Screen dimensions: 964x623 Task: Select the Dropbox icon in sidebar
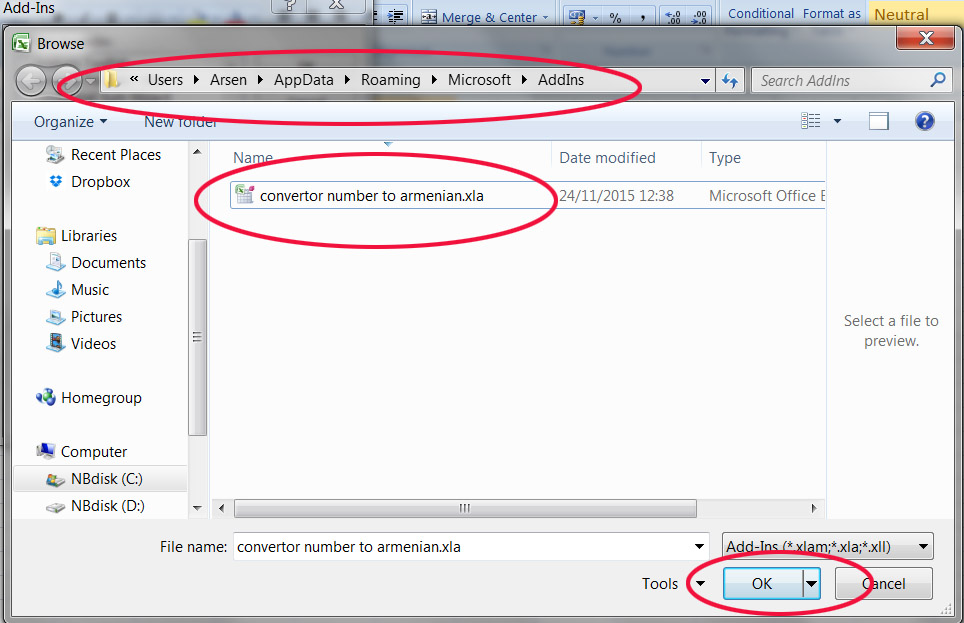tap(56, 182)
